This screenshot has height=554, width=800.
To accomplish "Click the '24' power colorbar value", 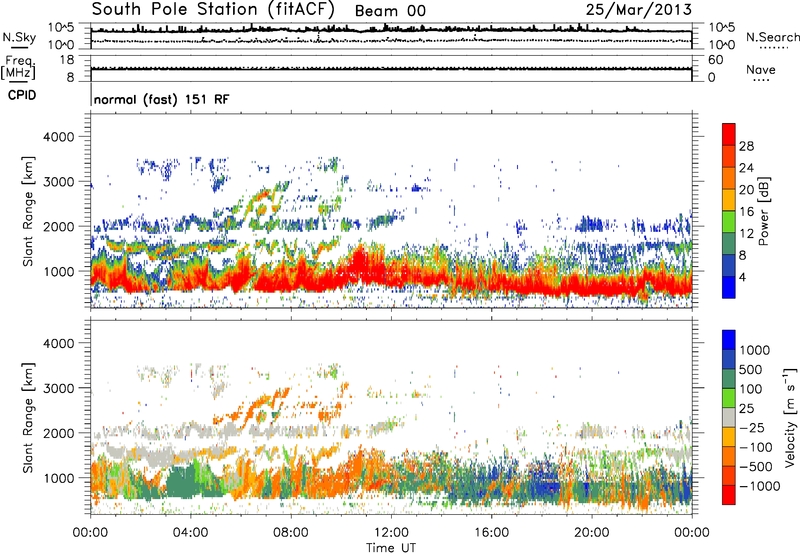I will (746, 168).
